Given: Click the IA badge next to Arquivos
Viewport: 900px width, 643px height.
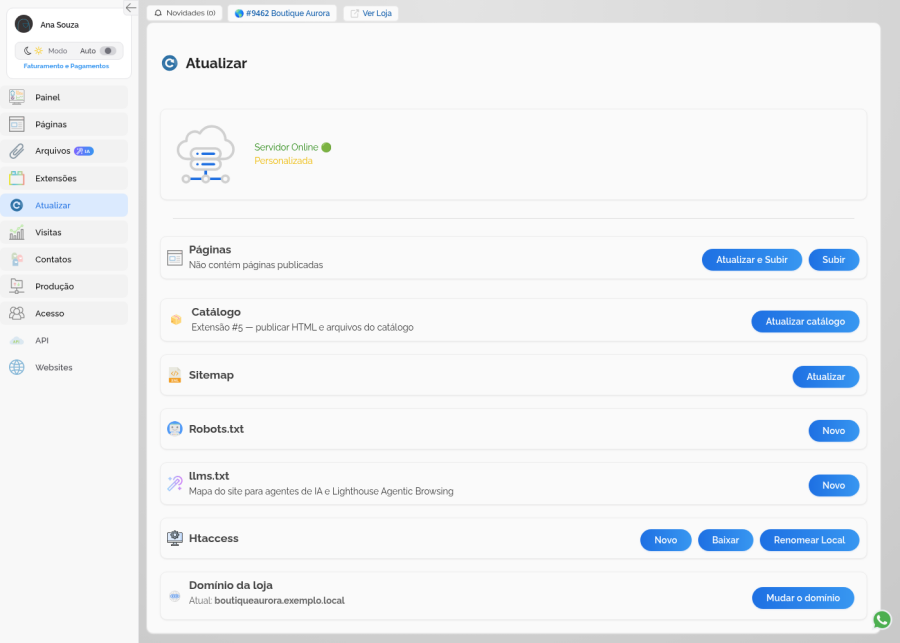Looking at the screenshot, I should [84, 151].
